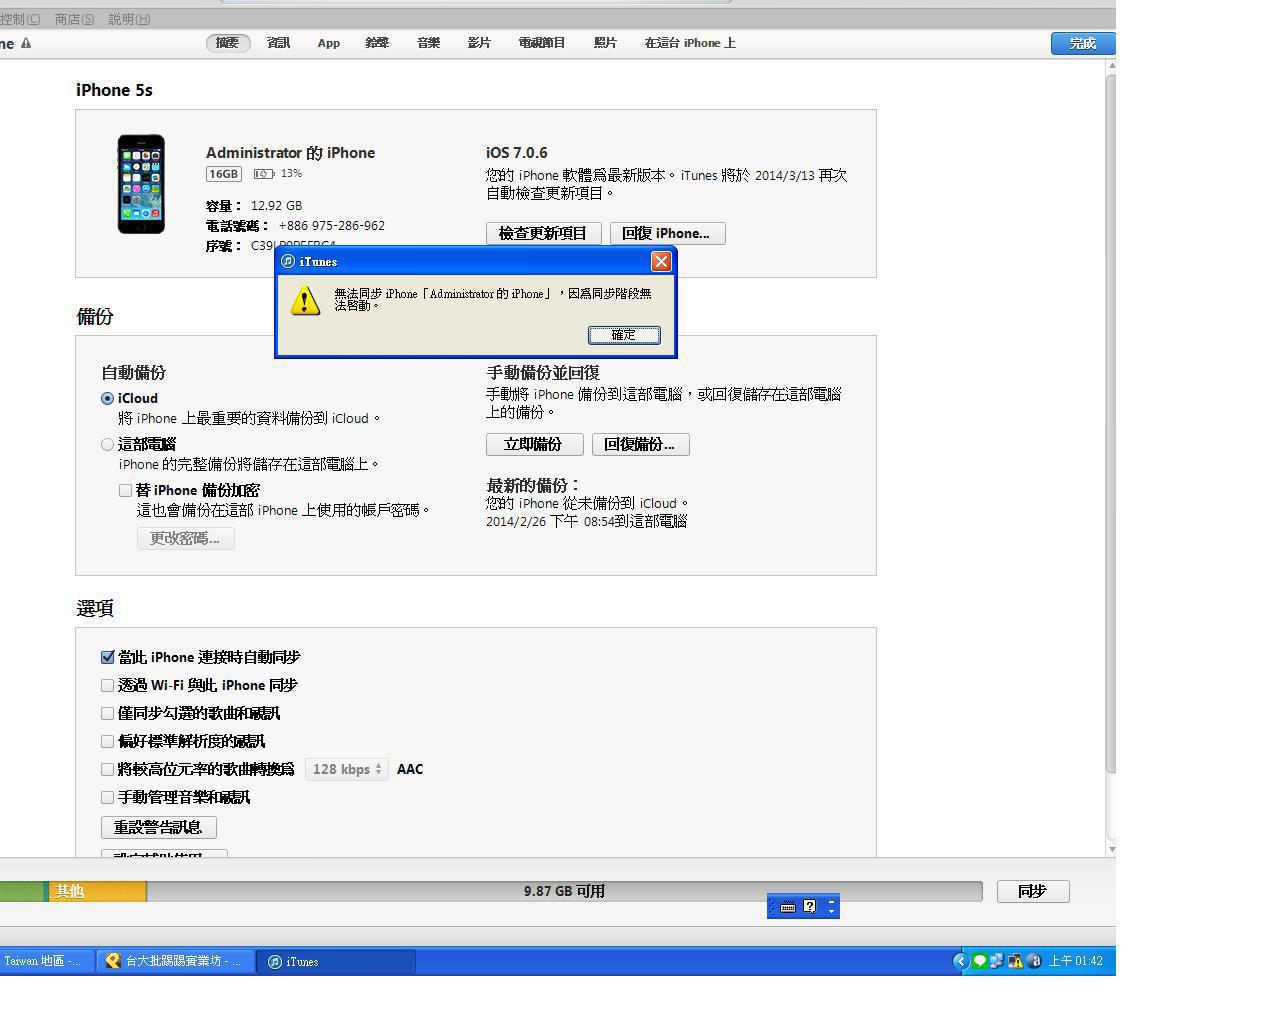1280x1024 pixels.
Task: Click the keyboard icon on the language bar
Action: coord(788,907)
